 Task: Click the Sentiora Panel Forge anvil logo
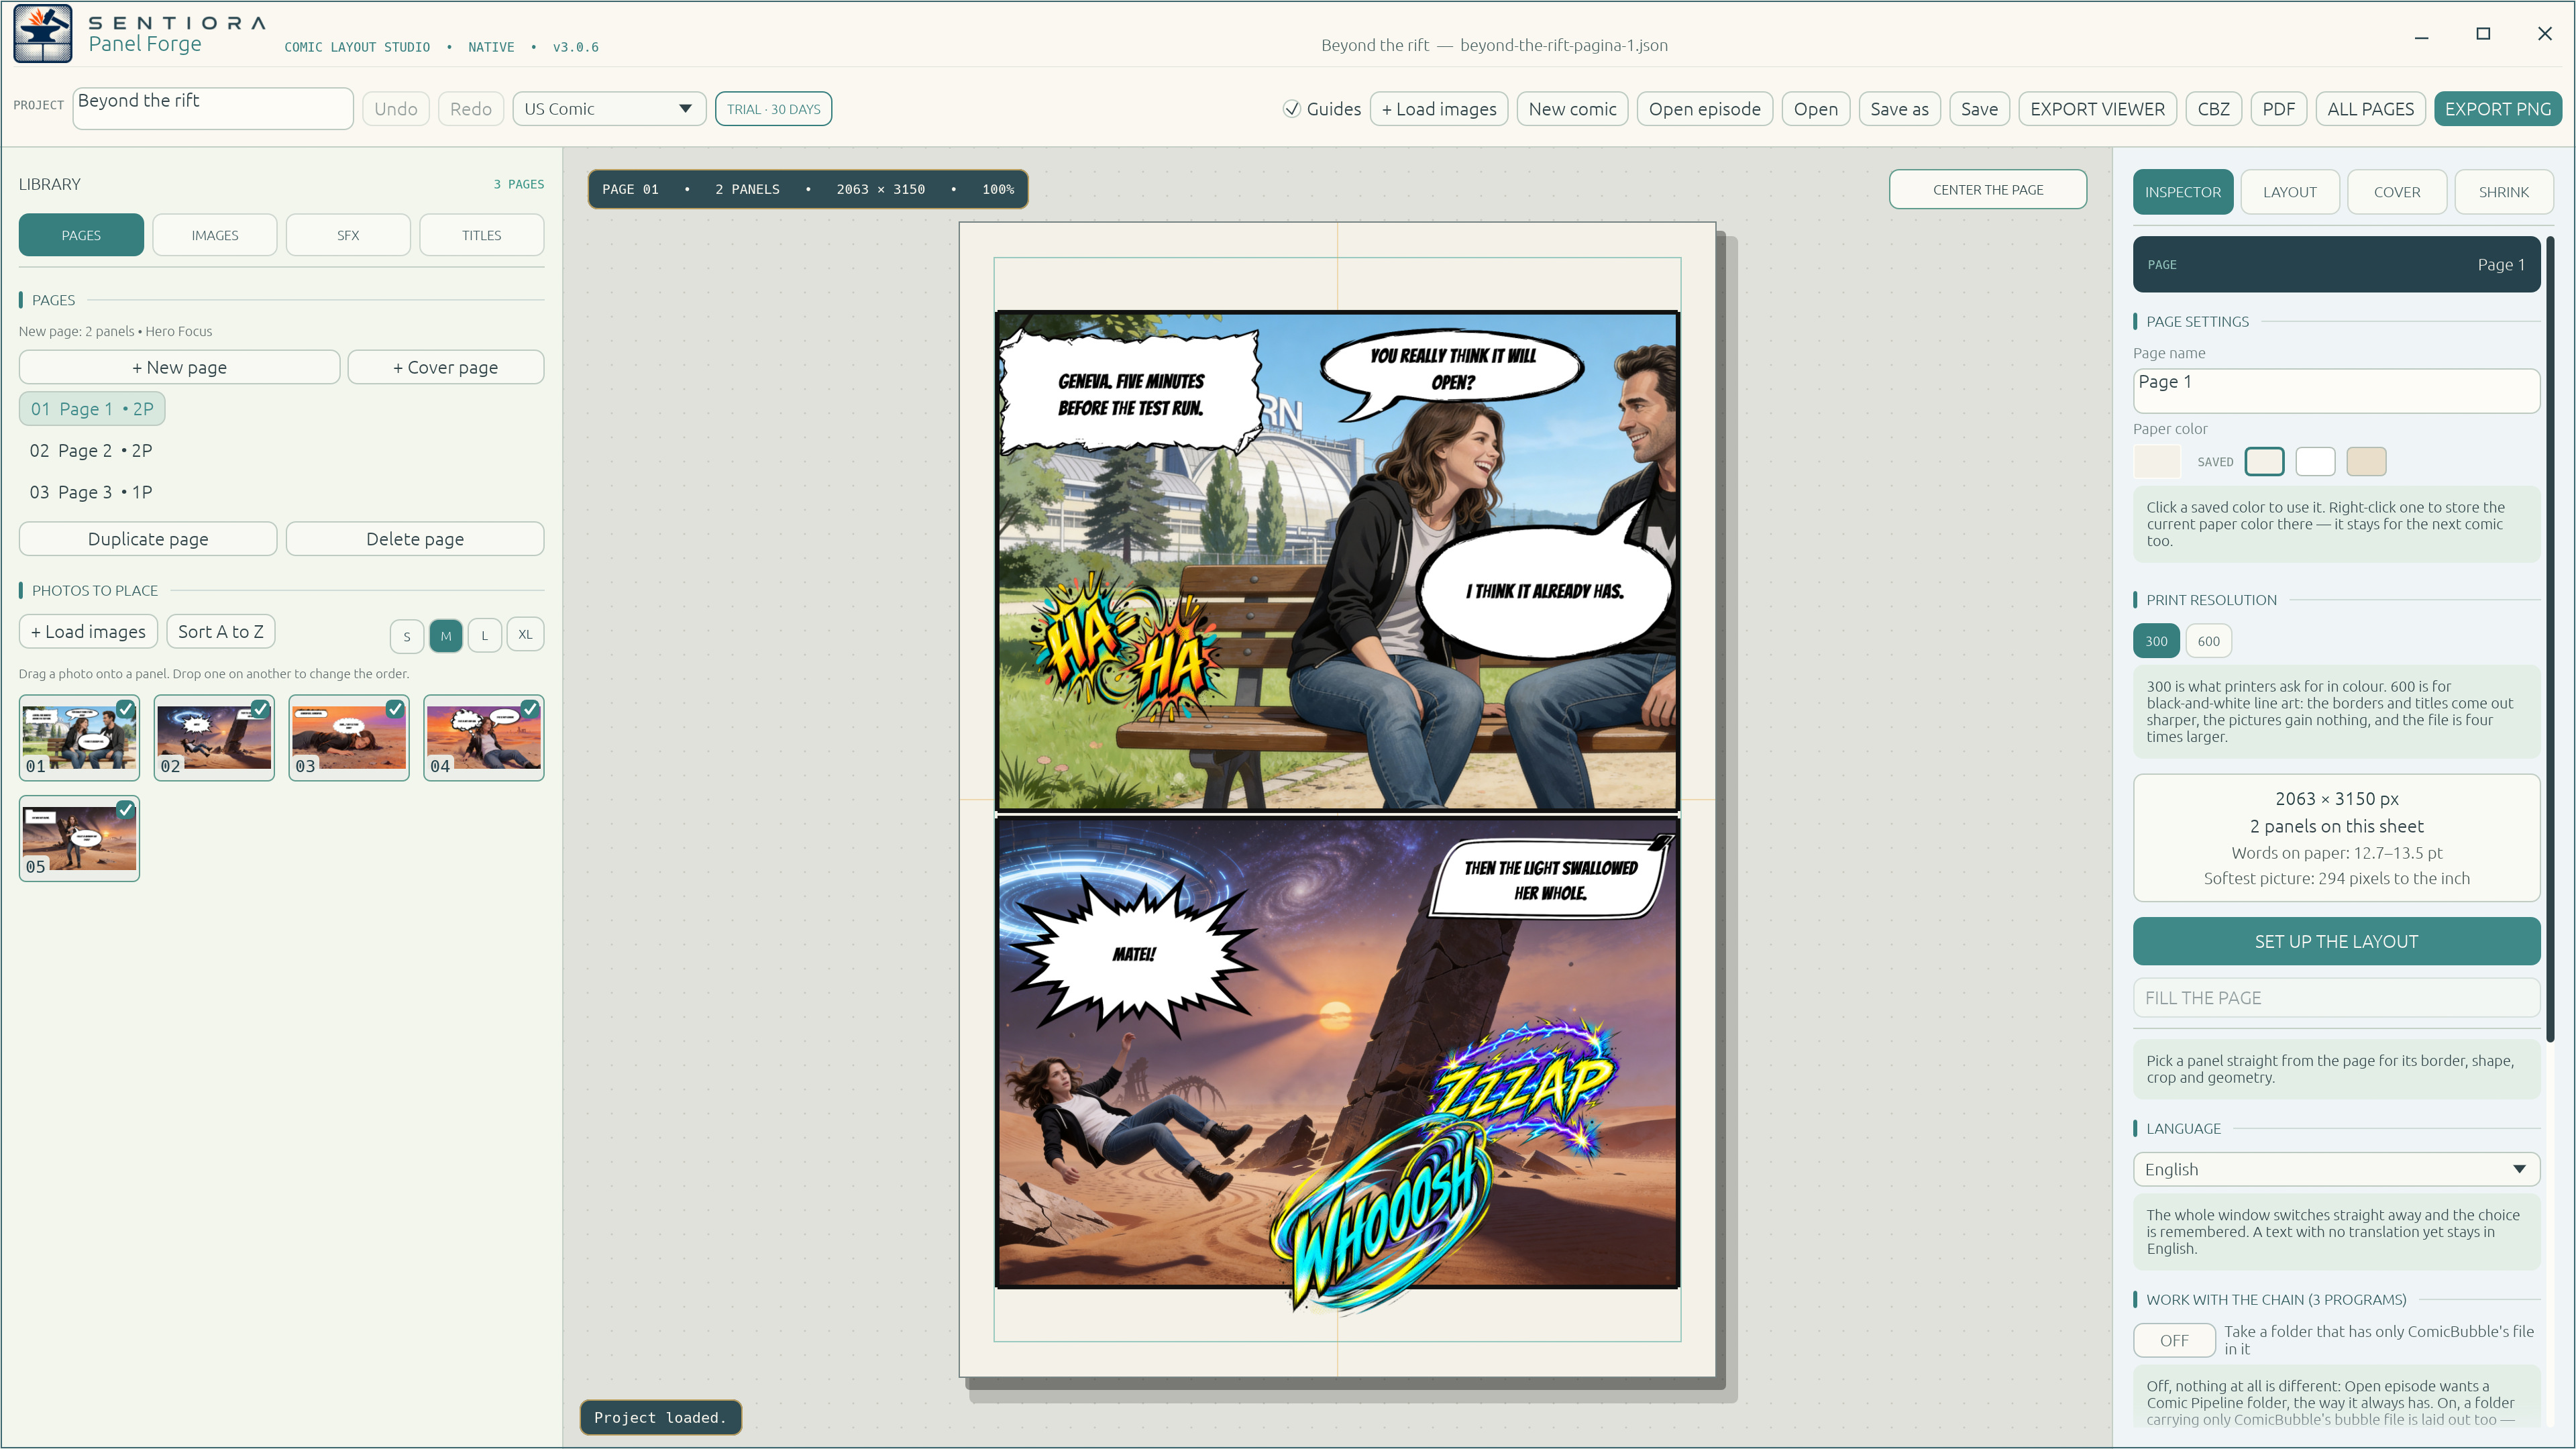coord(42,33)
